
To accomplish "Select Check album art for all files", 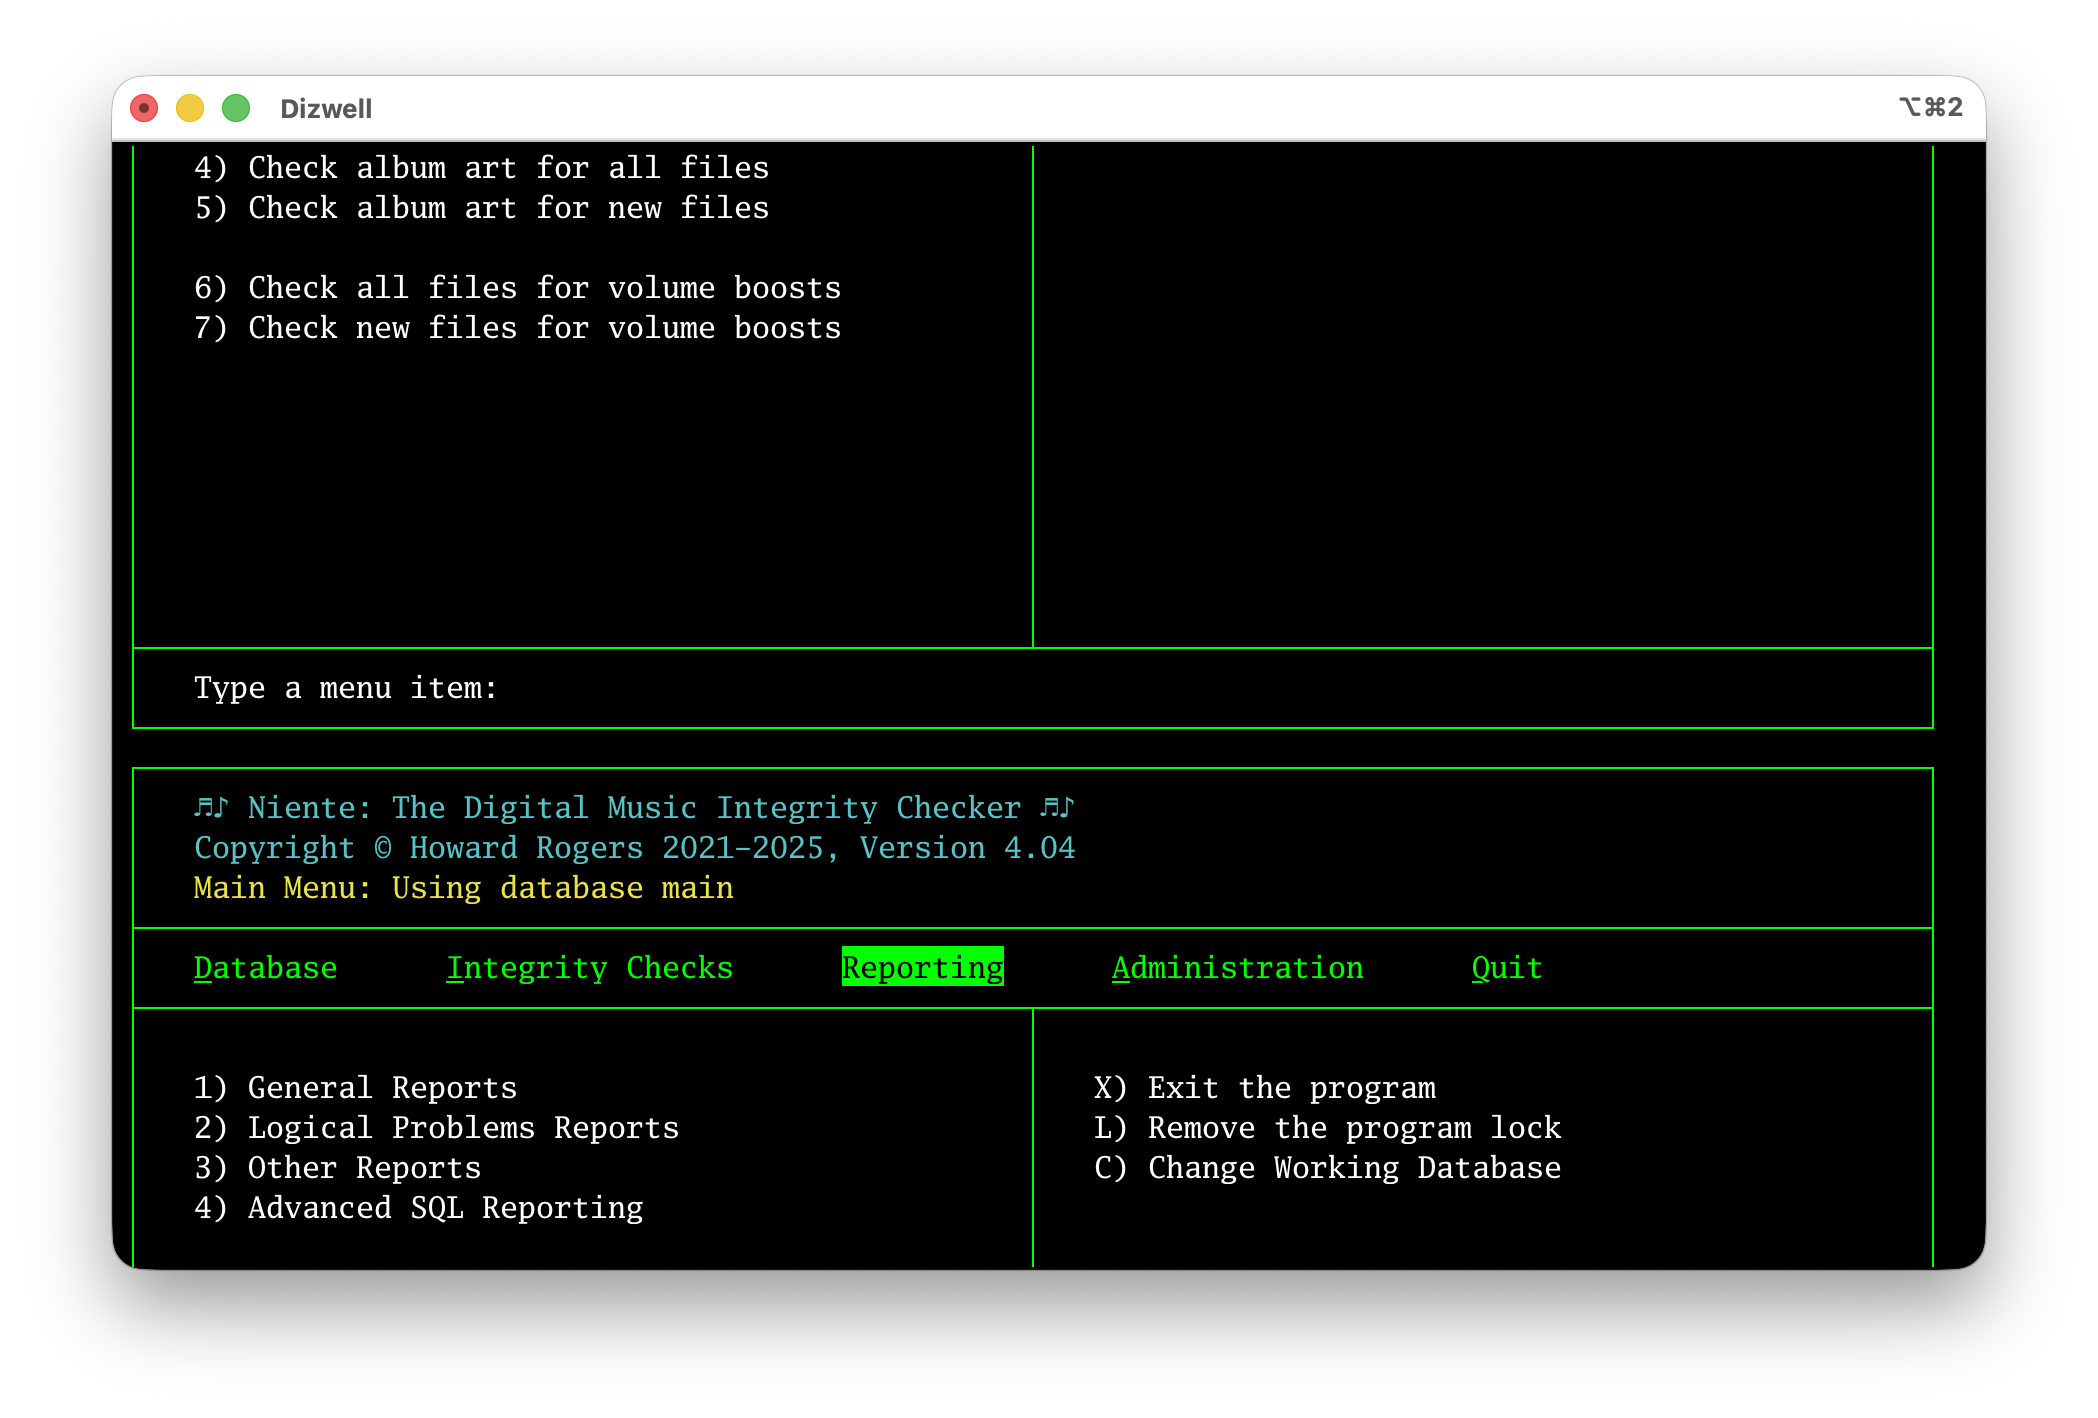I will [x=481, y=168].
